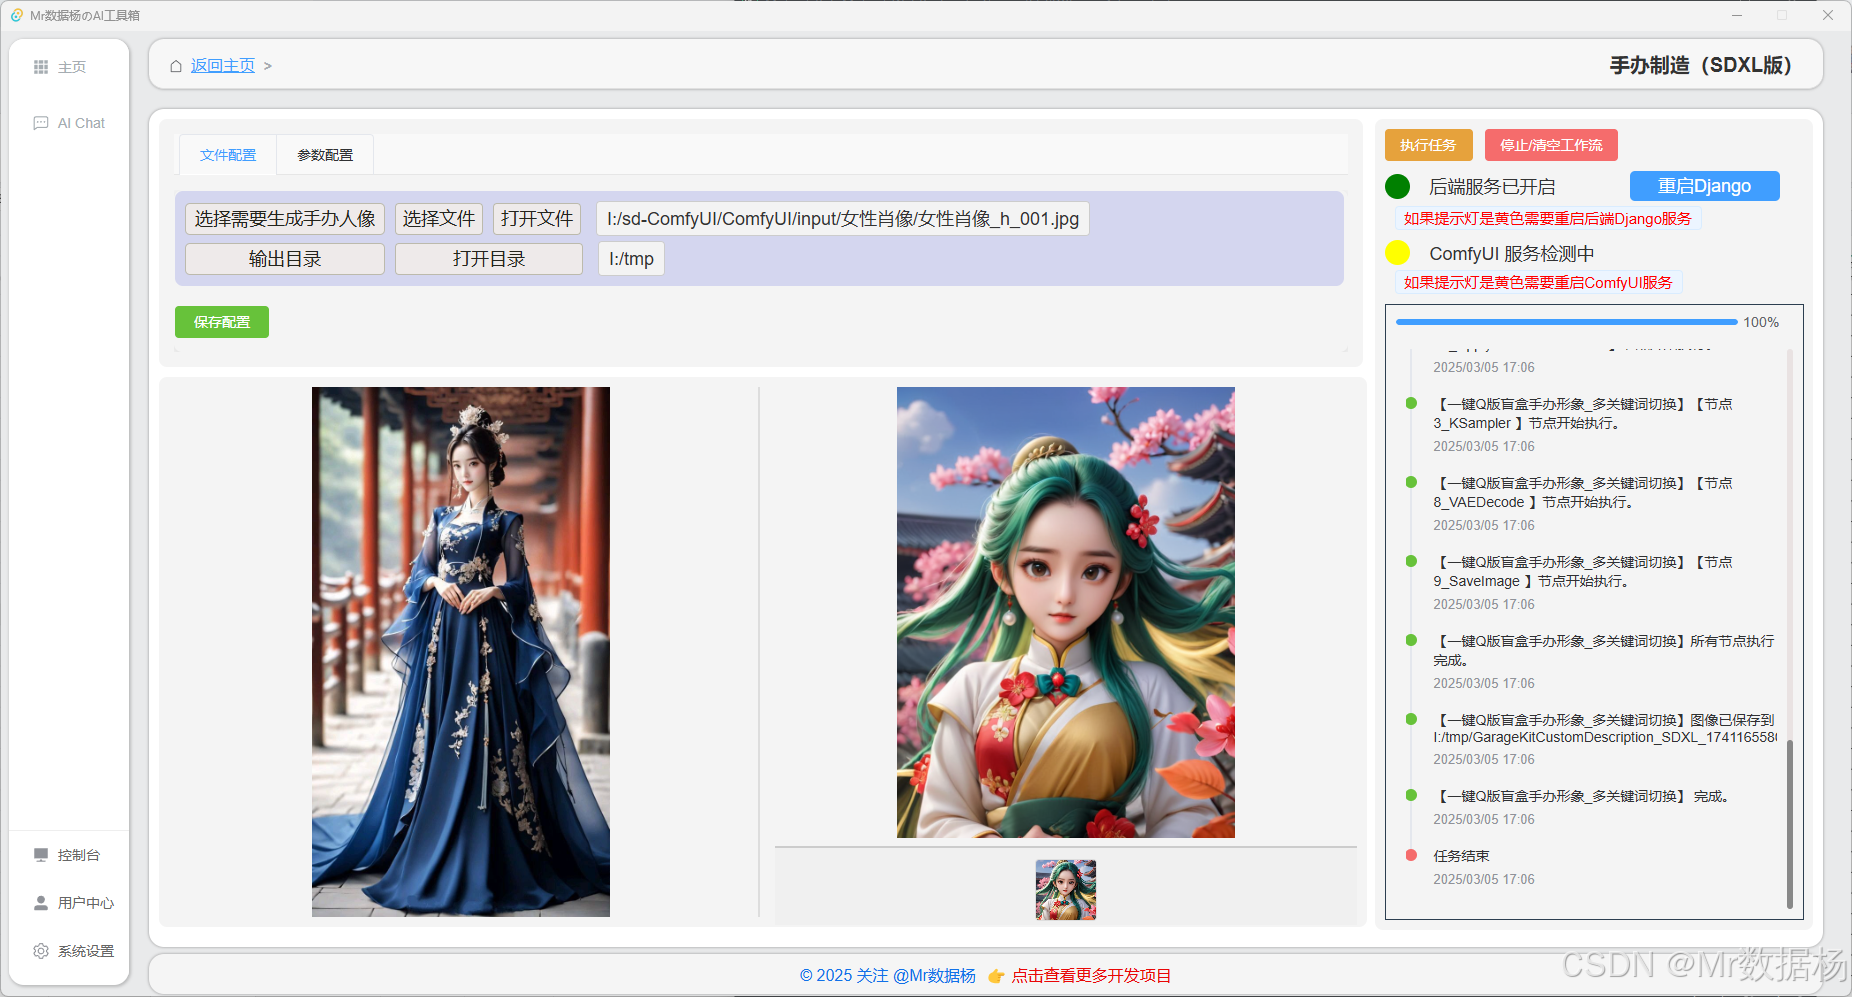Screen dimensions: 1852x997
Task: Click 选择需要生成手办人像 button
Action: click(x=285, y=219)
